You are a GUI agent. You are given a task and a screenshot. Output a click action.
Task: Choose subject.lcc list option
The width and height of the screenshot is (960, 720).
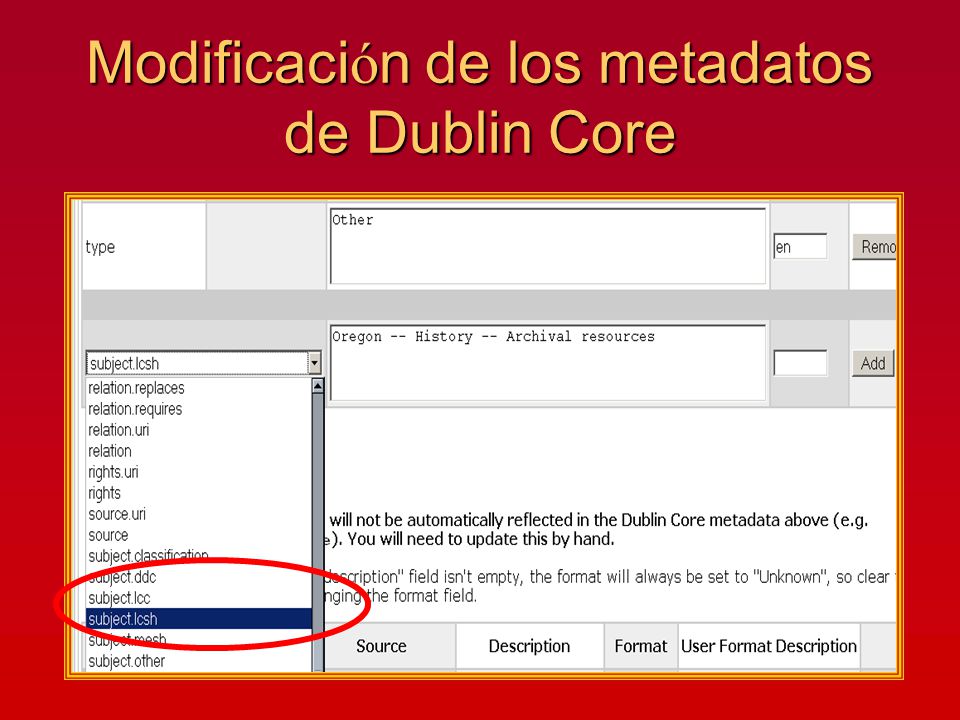[x=199, y=598]
